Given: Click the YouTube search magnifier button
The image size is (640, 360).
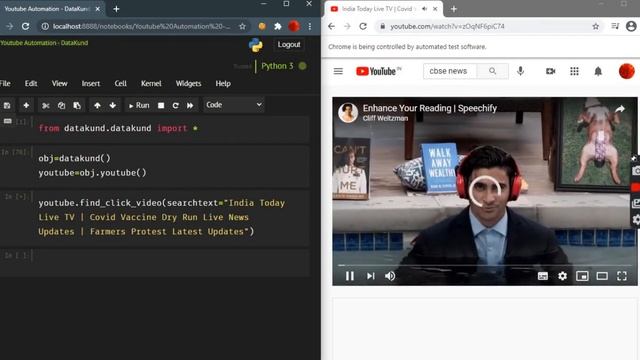Looking at the screenshot, I should (x=493, y=71).
